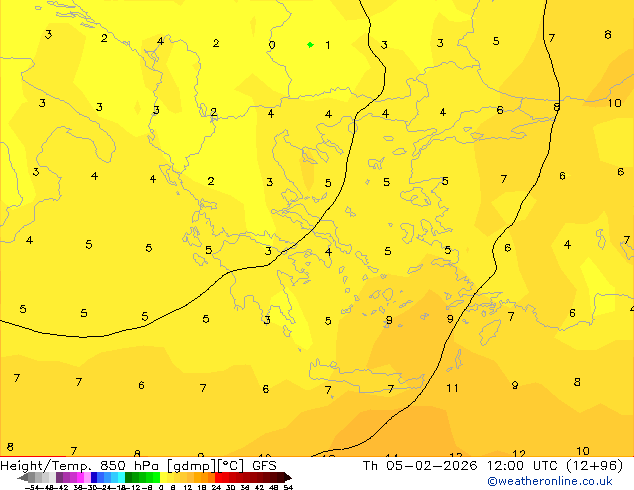634x490 pixels.
Task: Click the dark maroon right arrow of legend
Action: coord(288,477)
